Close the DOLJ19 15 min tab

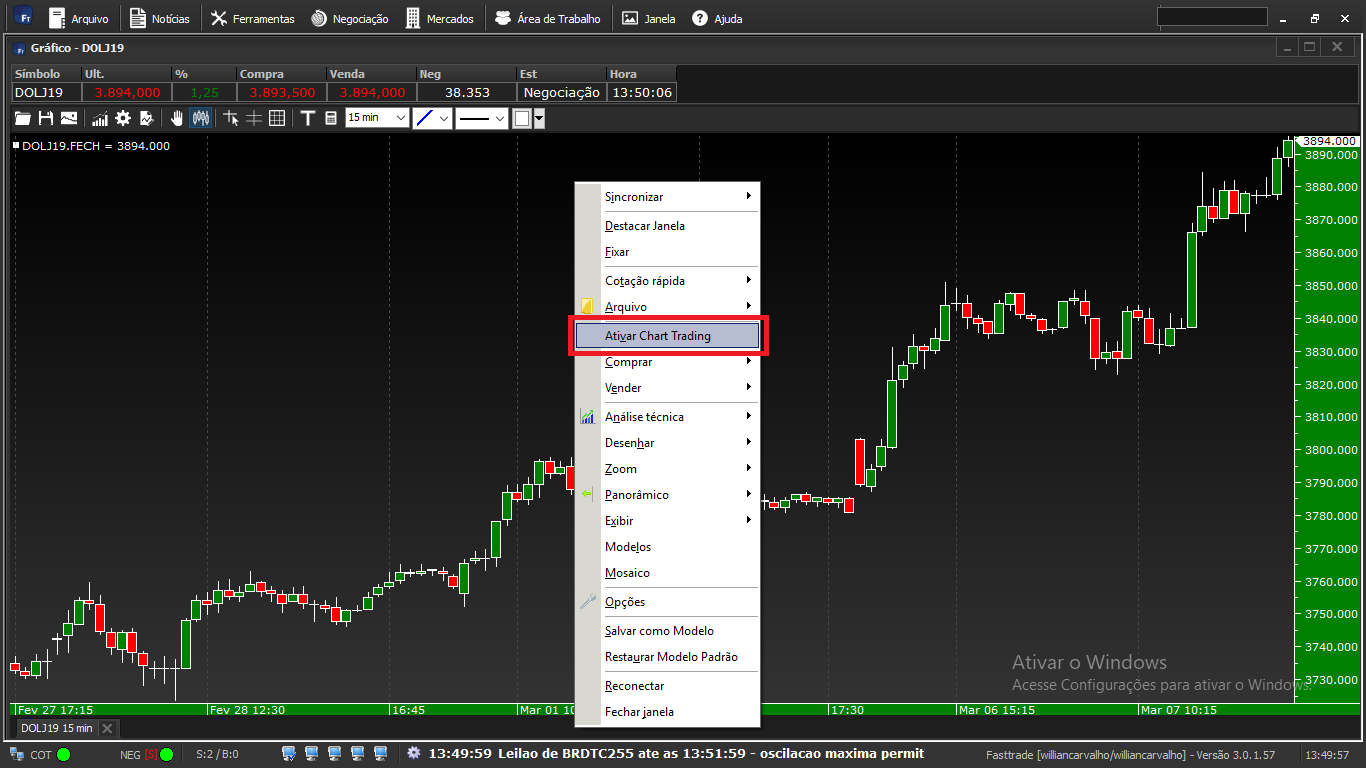pos(108,728)
